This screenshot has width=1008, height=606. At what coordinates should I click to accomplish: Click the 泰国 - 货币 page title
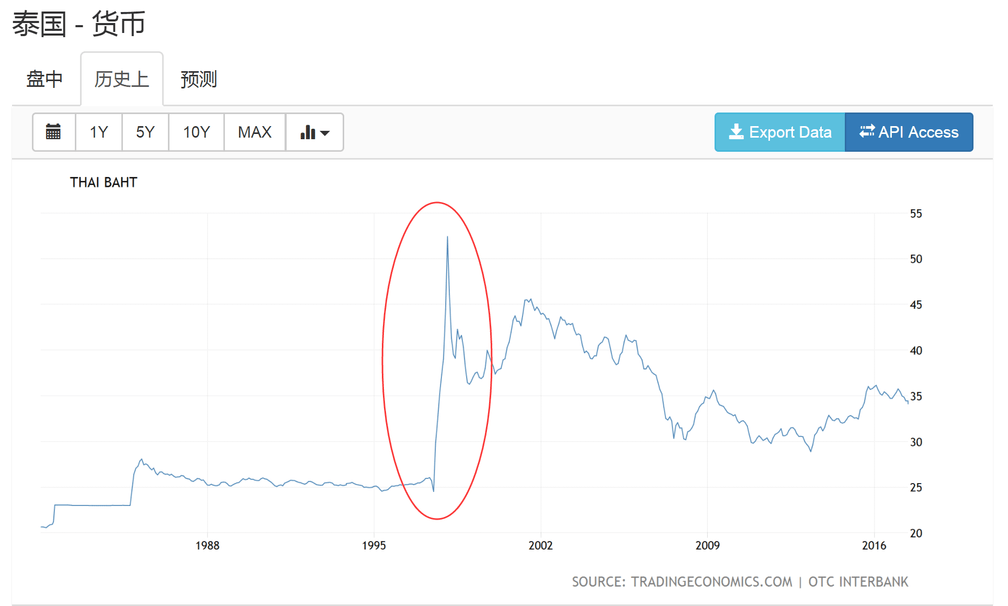pos(78,23)
